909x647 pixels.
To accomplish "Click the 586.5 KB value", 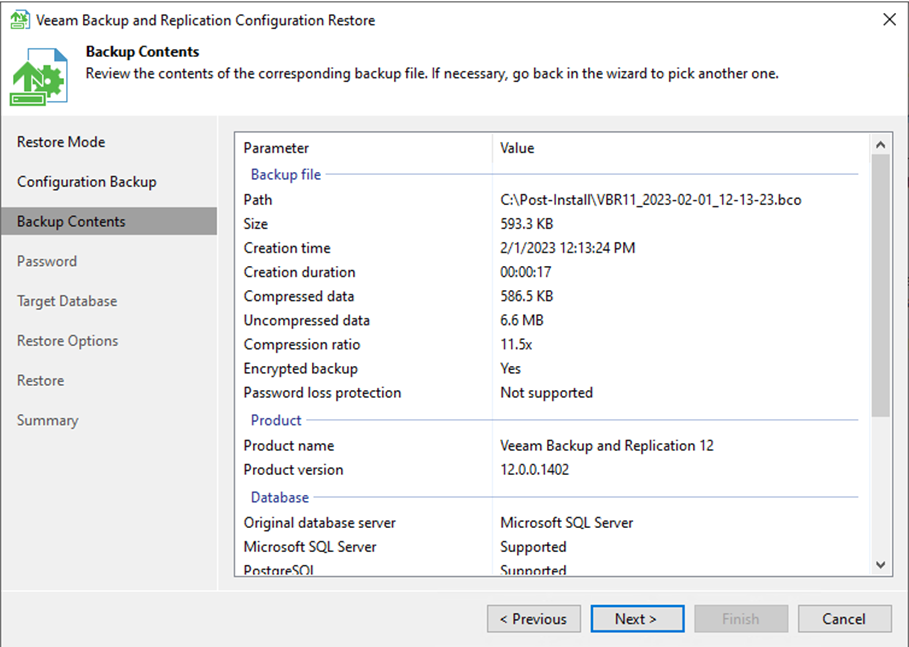I will point(527,297).
